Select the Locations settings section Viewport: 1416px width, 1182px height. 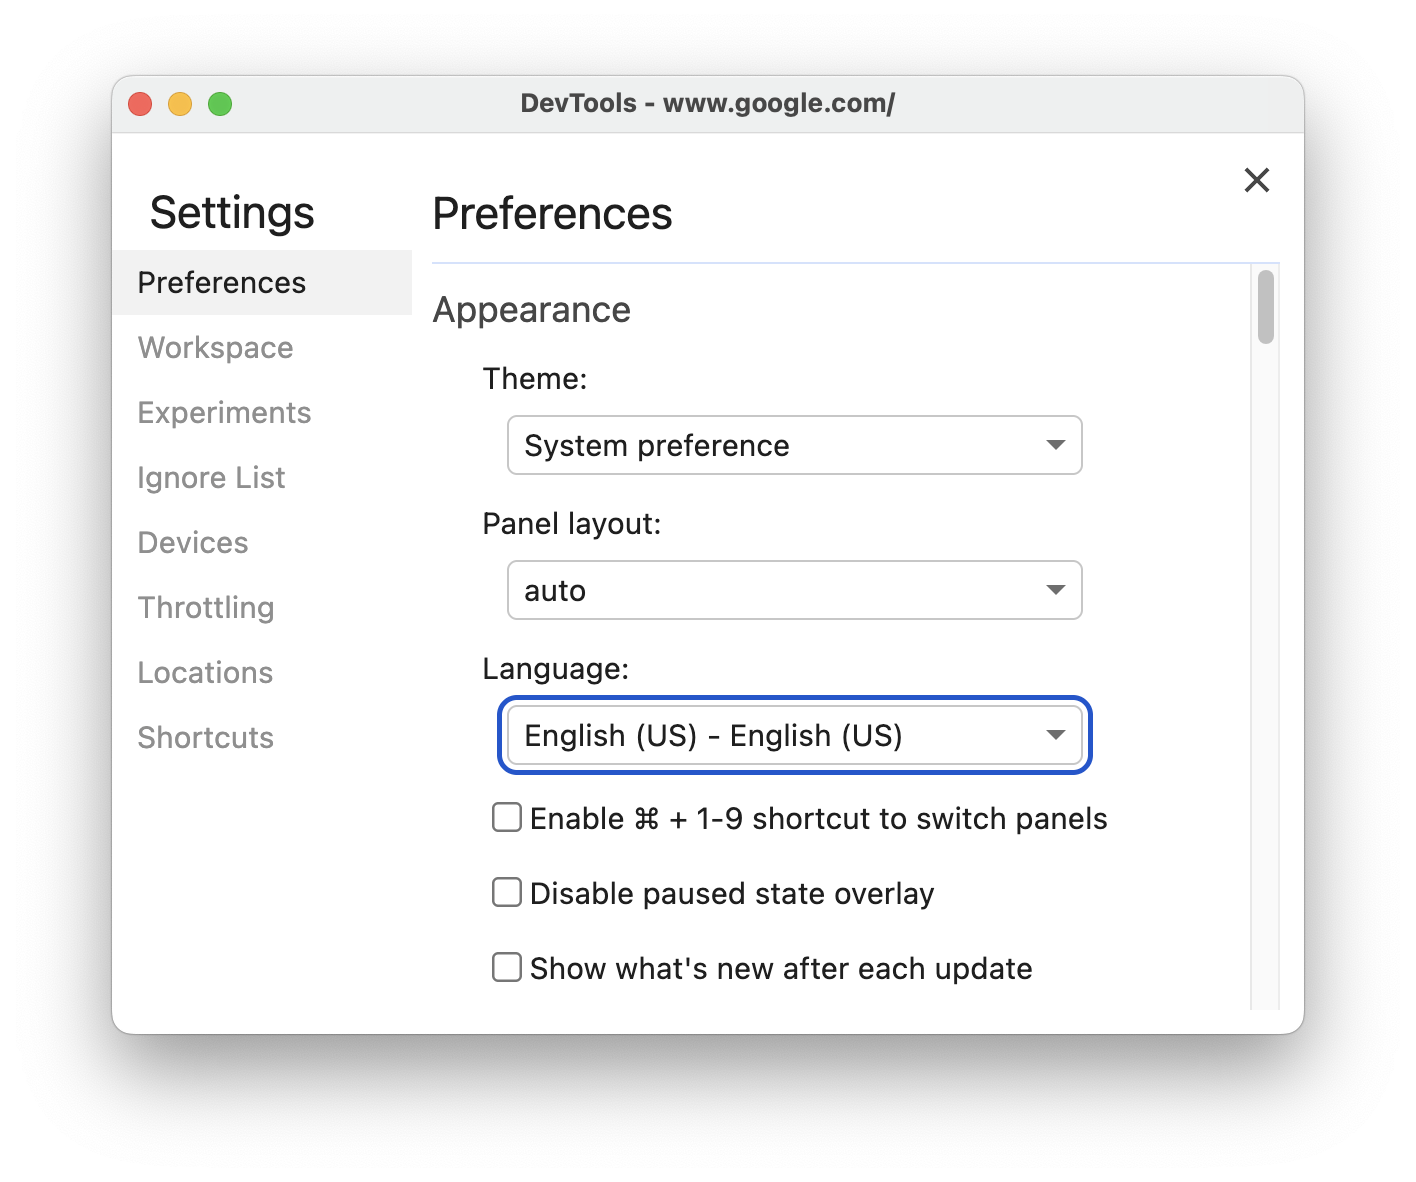(205, 672)
